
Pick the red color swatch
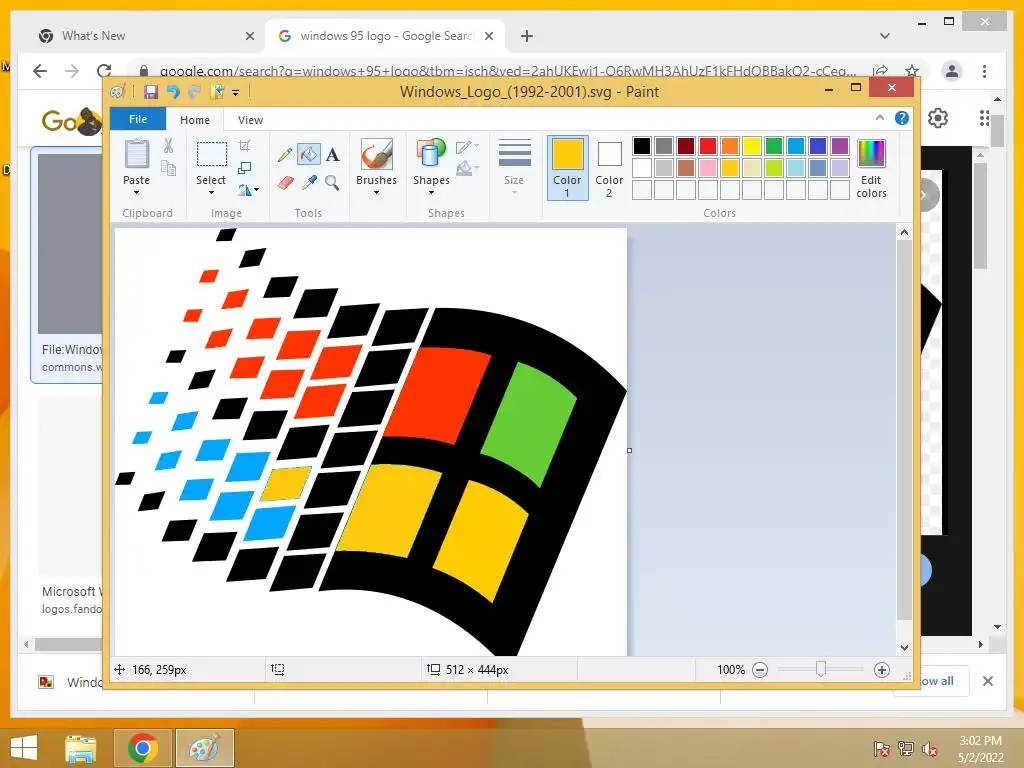(x=708, y=146)
